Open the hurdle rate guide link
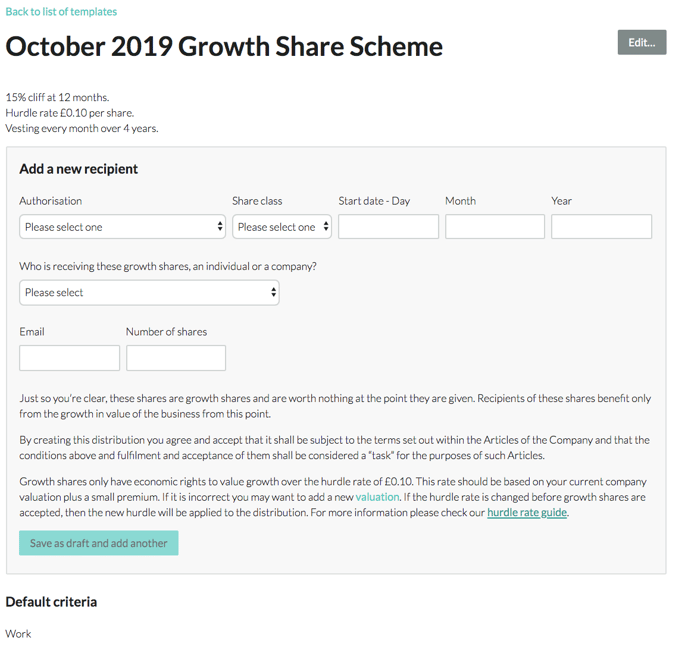The height and width of the screenshot is (653, 688). 527,512
